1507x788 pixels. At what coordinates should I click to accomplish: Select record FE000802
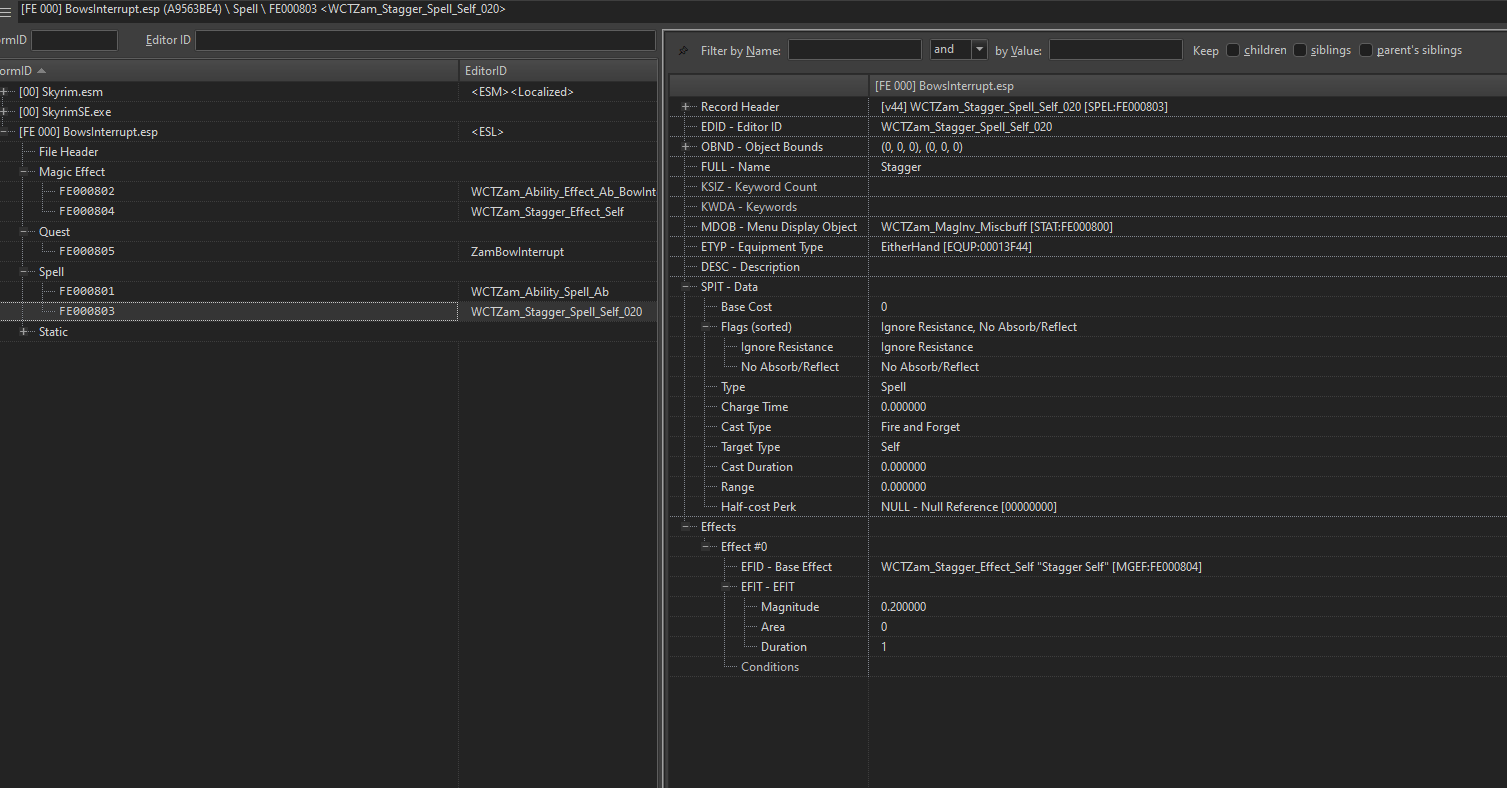point(87,192)
